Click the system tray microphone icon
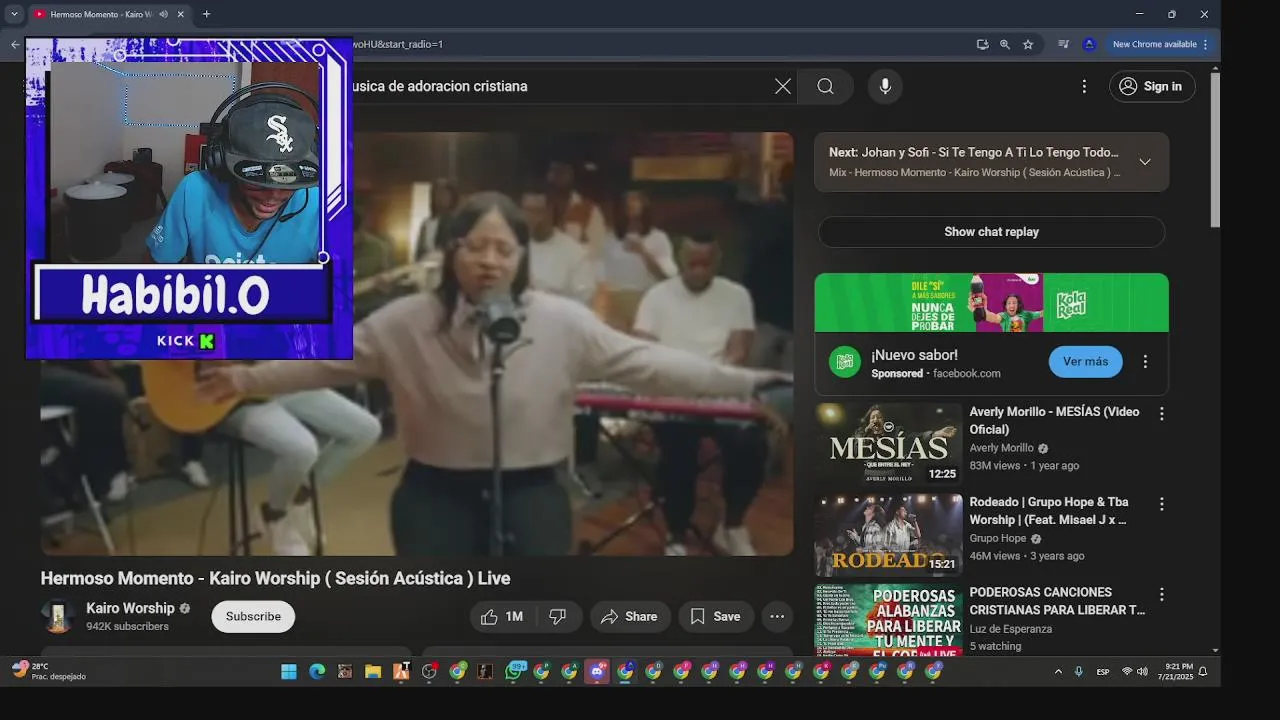The height and width of the screenshot is (720, 1280). coord(1078,672)
